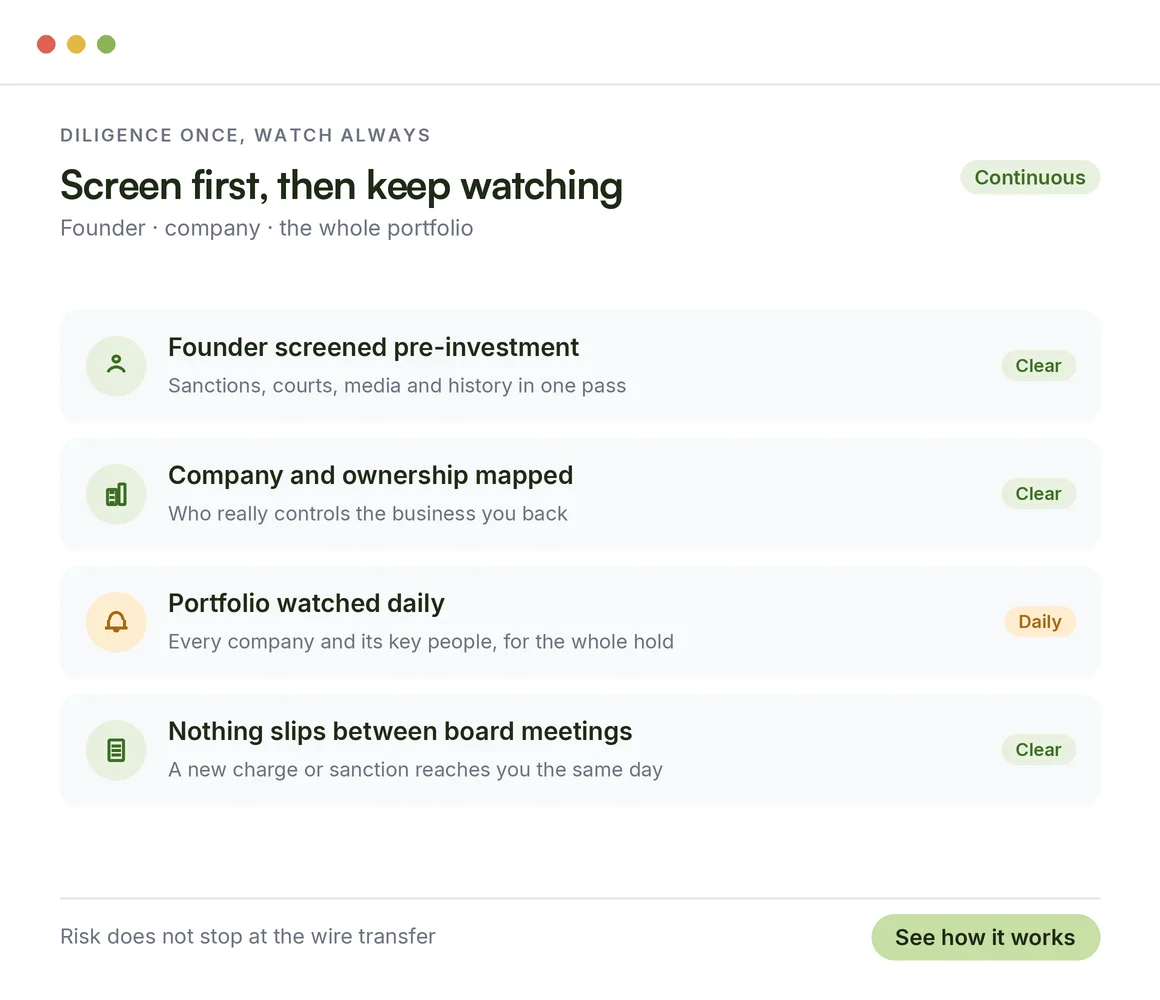Click the person icon for Founder screened
This screenshot has height=1000, width=1160.
pos(116,365)
